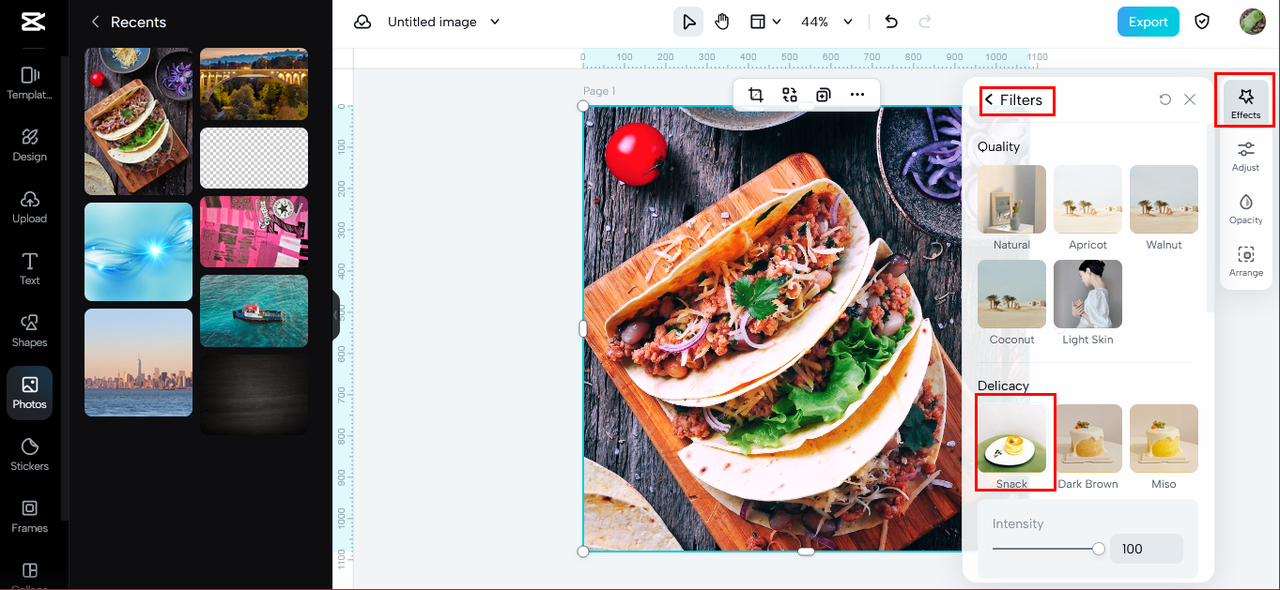Apply the Dark Brown filter

click(x=1088, y=439)
